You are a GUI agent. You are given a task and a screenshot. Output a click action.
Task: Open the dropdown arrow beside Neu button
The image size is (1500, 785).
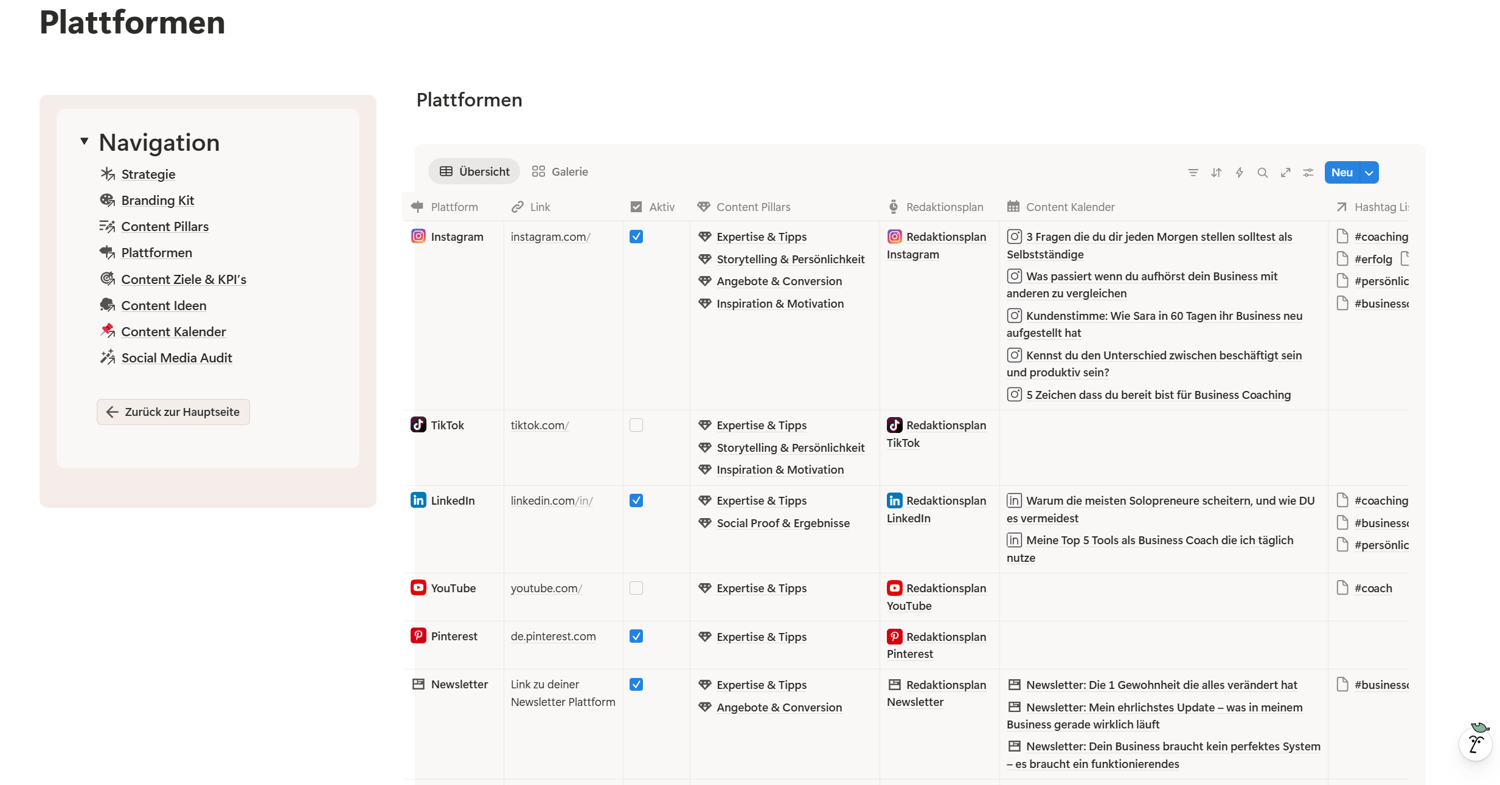(x=1369, y=173)
